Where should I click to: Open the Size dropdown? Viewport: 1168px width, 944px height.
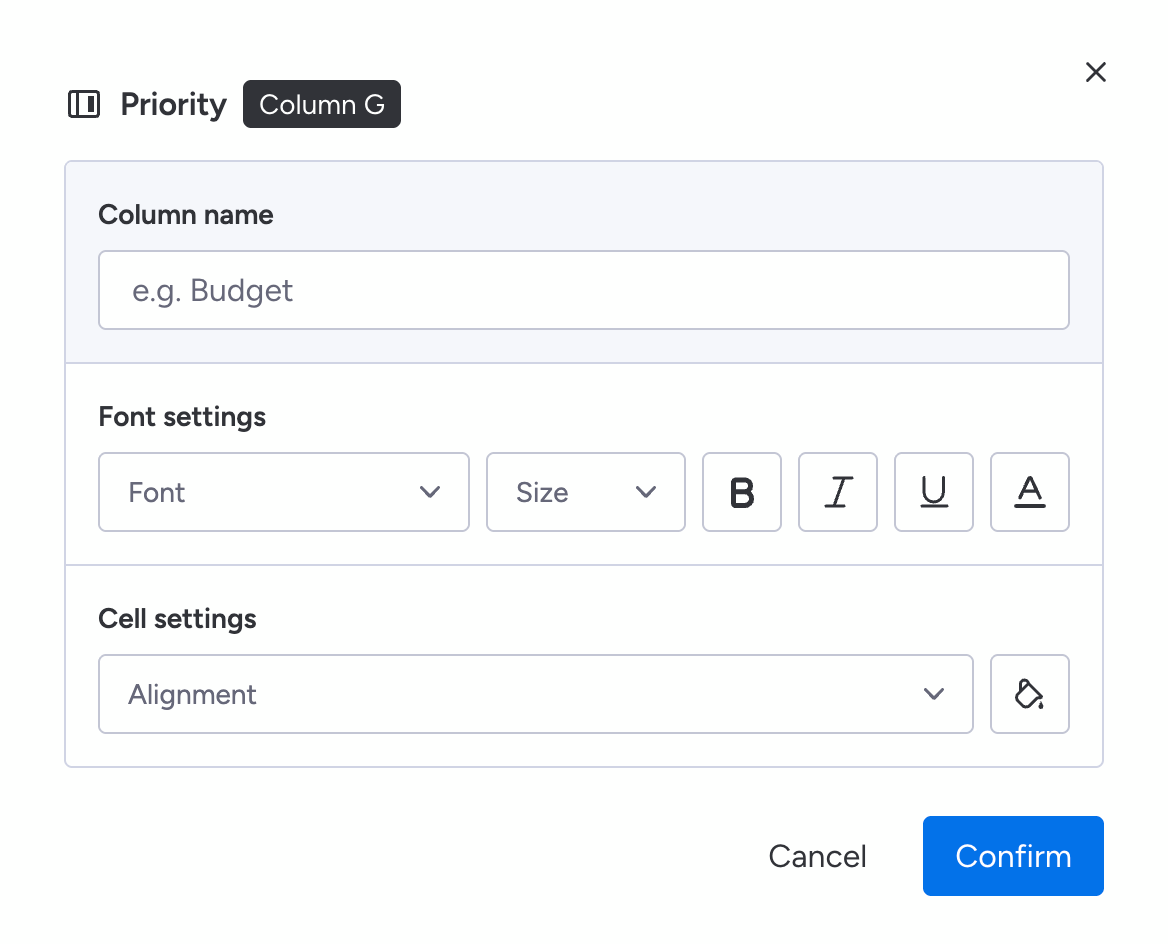click(x=586, y=492)
